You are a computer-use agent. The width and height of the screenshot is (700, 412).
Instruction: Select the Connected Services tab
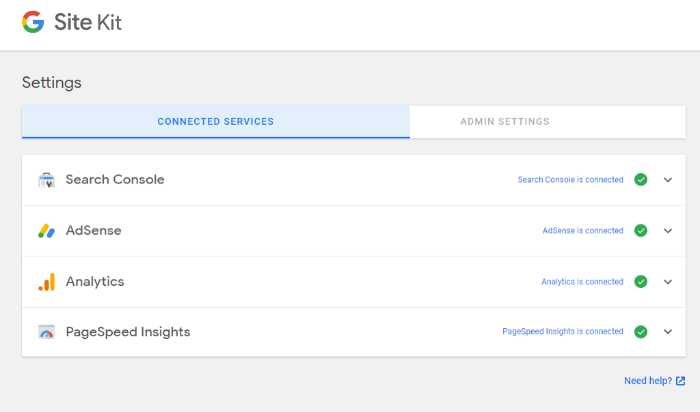216,121
